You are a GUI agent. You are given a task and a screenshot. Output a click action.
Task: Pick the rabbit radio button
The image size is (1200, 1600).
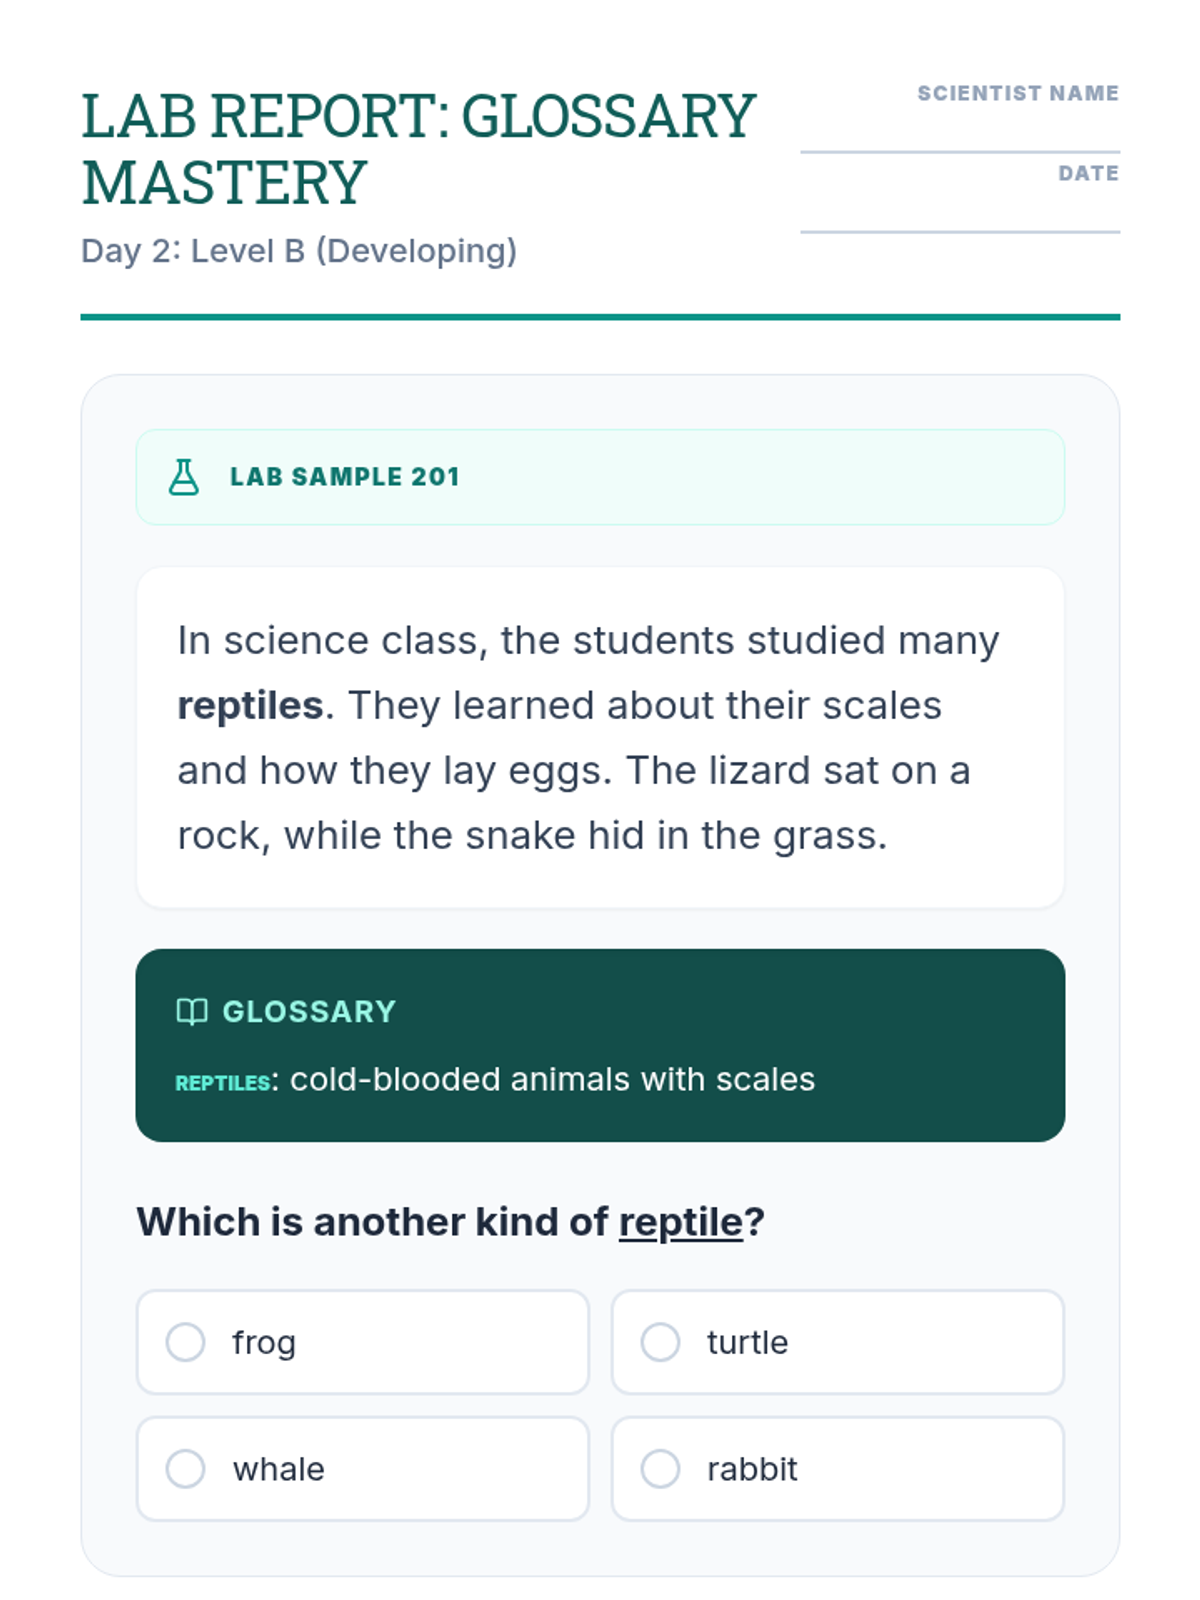click(660, 1469)
